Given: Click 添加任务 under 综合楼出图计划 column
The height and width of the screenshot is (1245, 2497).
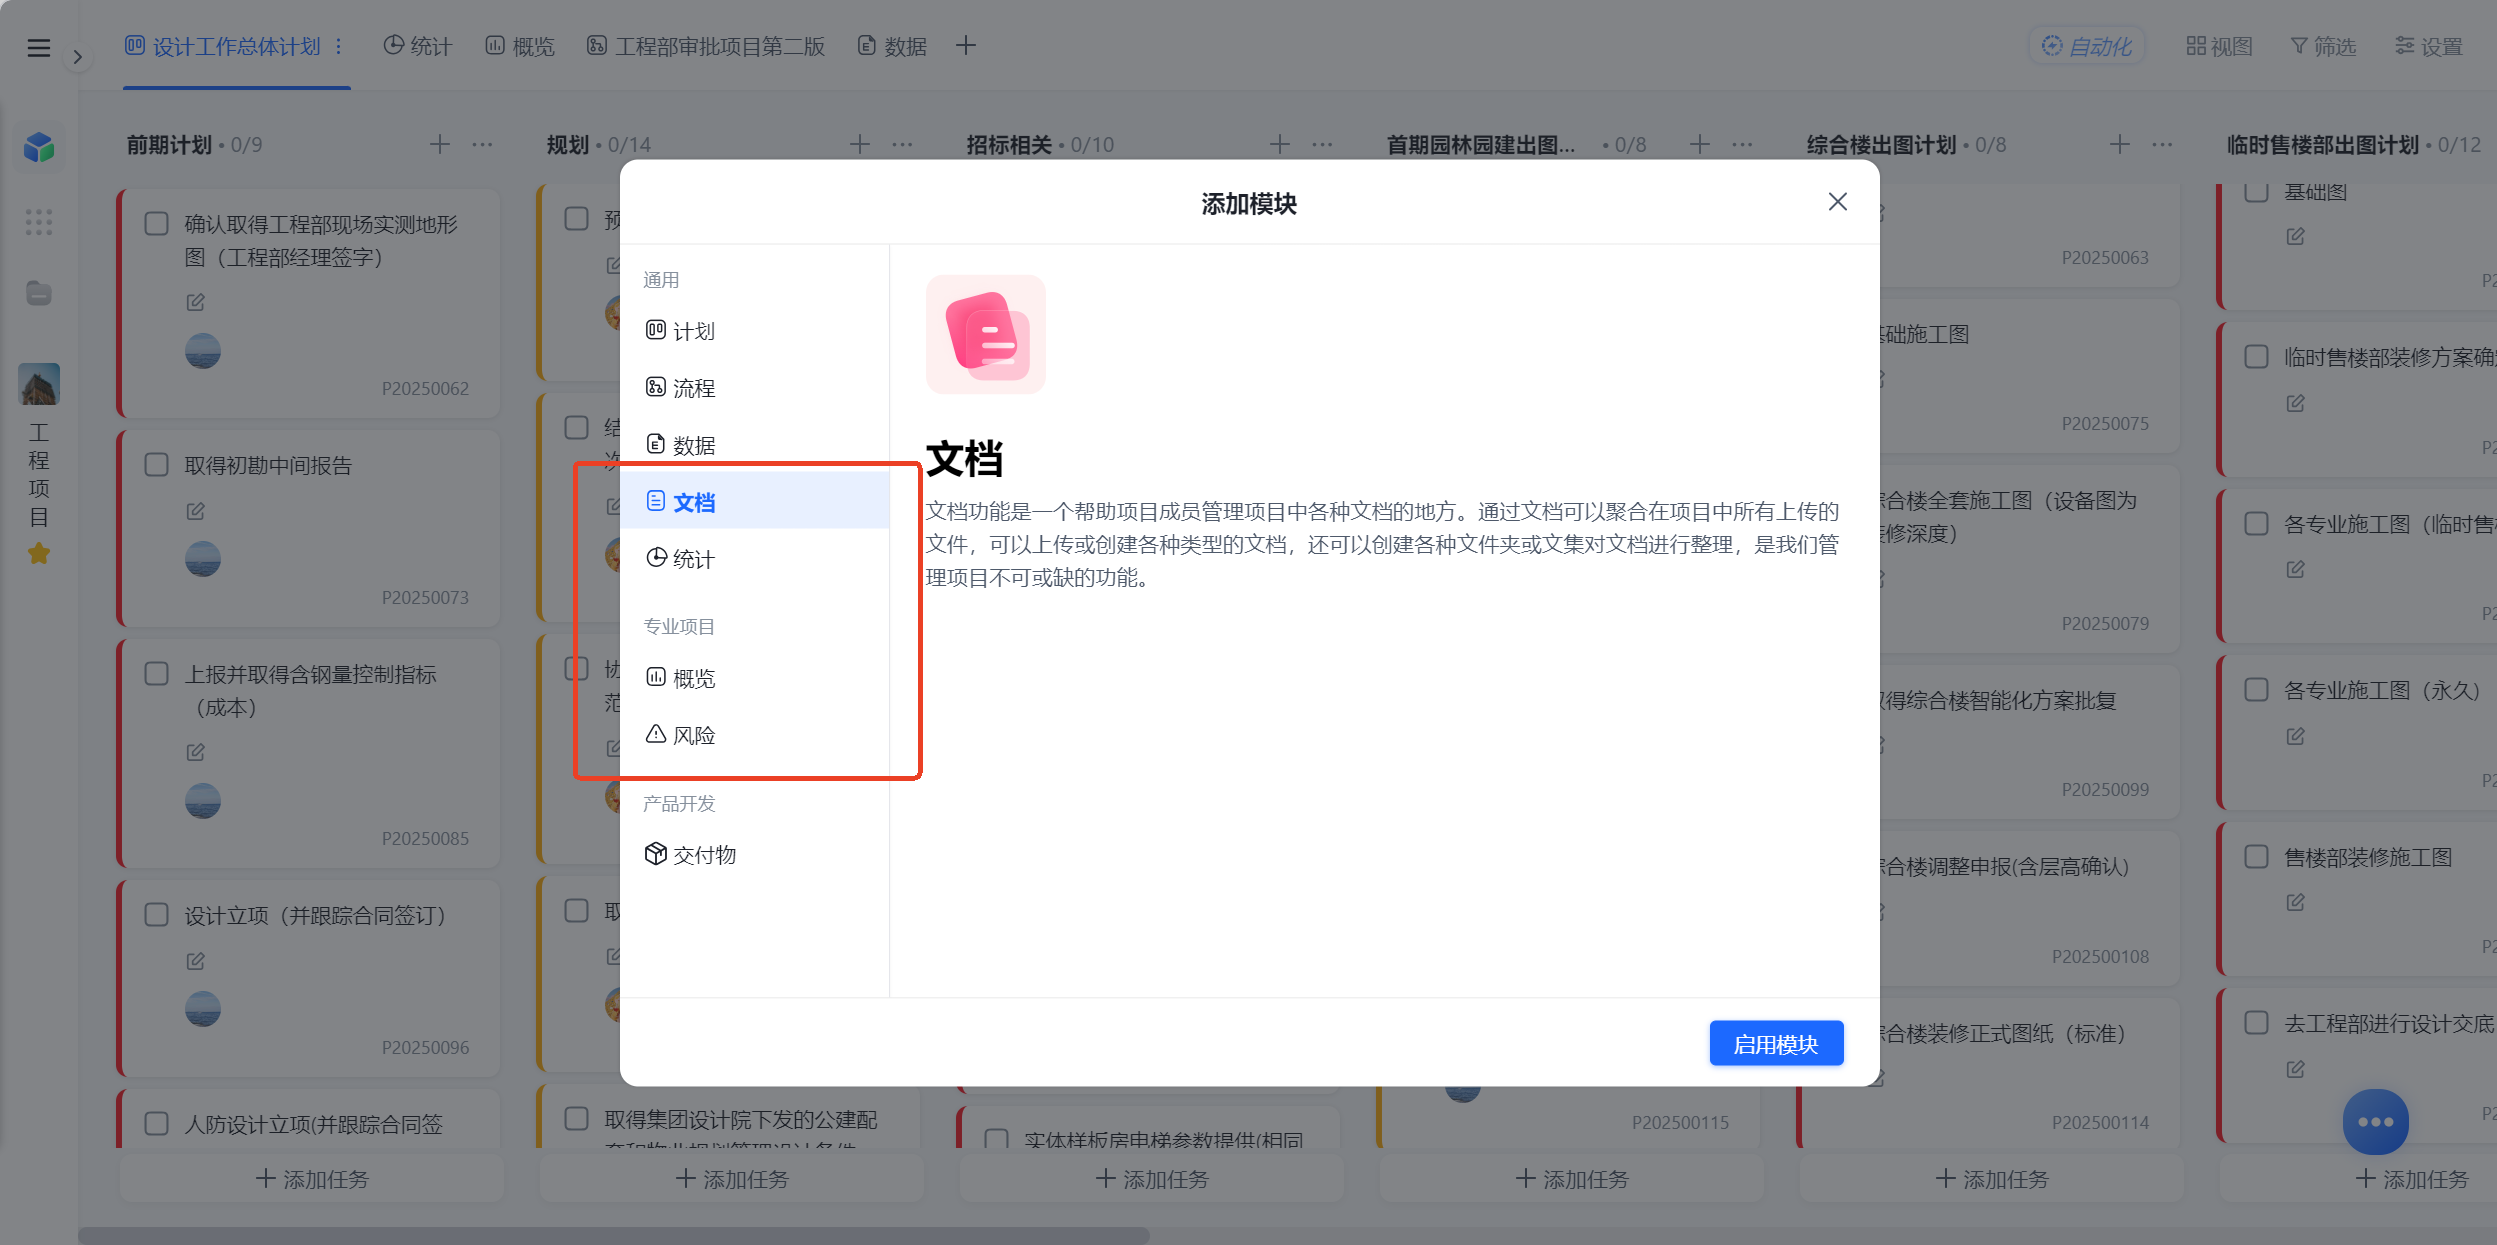Looking at the screenshot, I should click(x=1992, y=1179).
